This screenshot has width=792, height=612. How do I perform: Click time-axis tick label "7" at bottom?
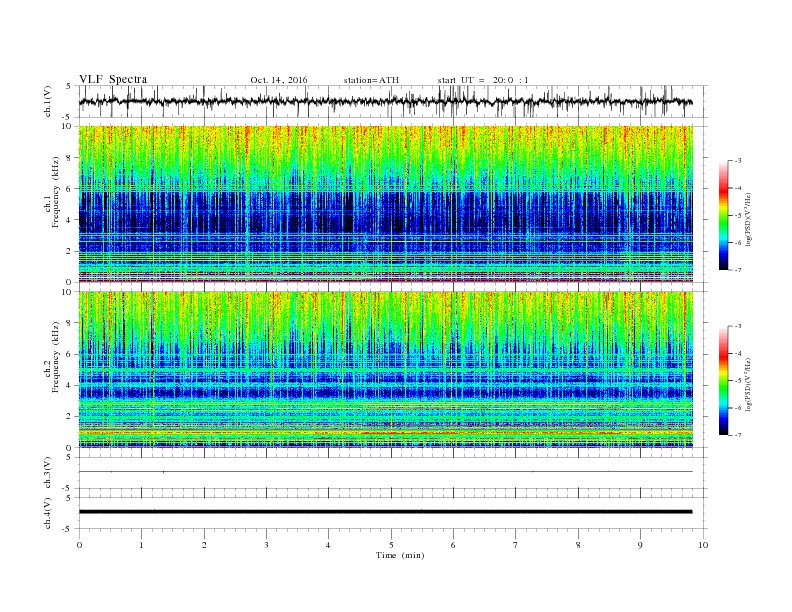(516, 545)
